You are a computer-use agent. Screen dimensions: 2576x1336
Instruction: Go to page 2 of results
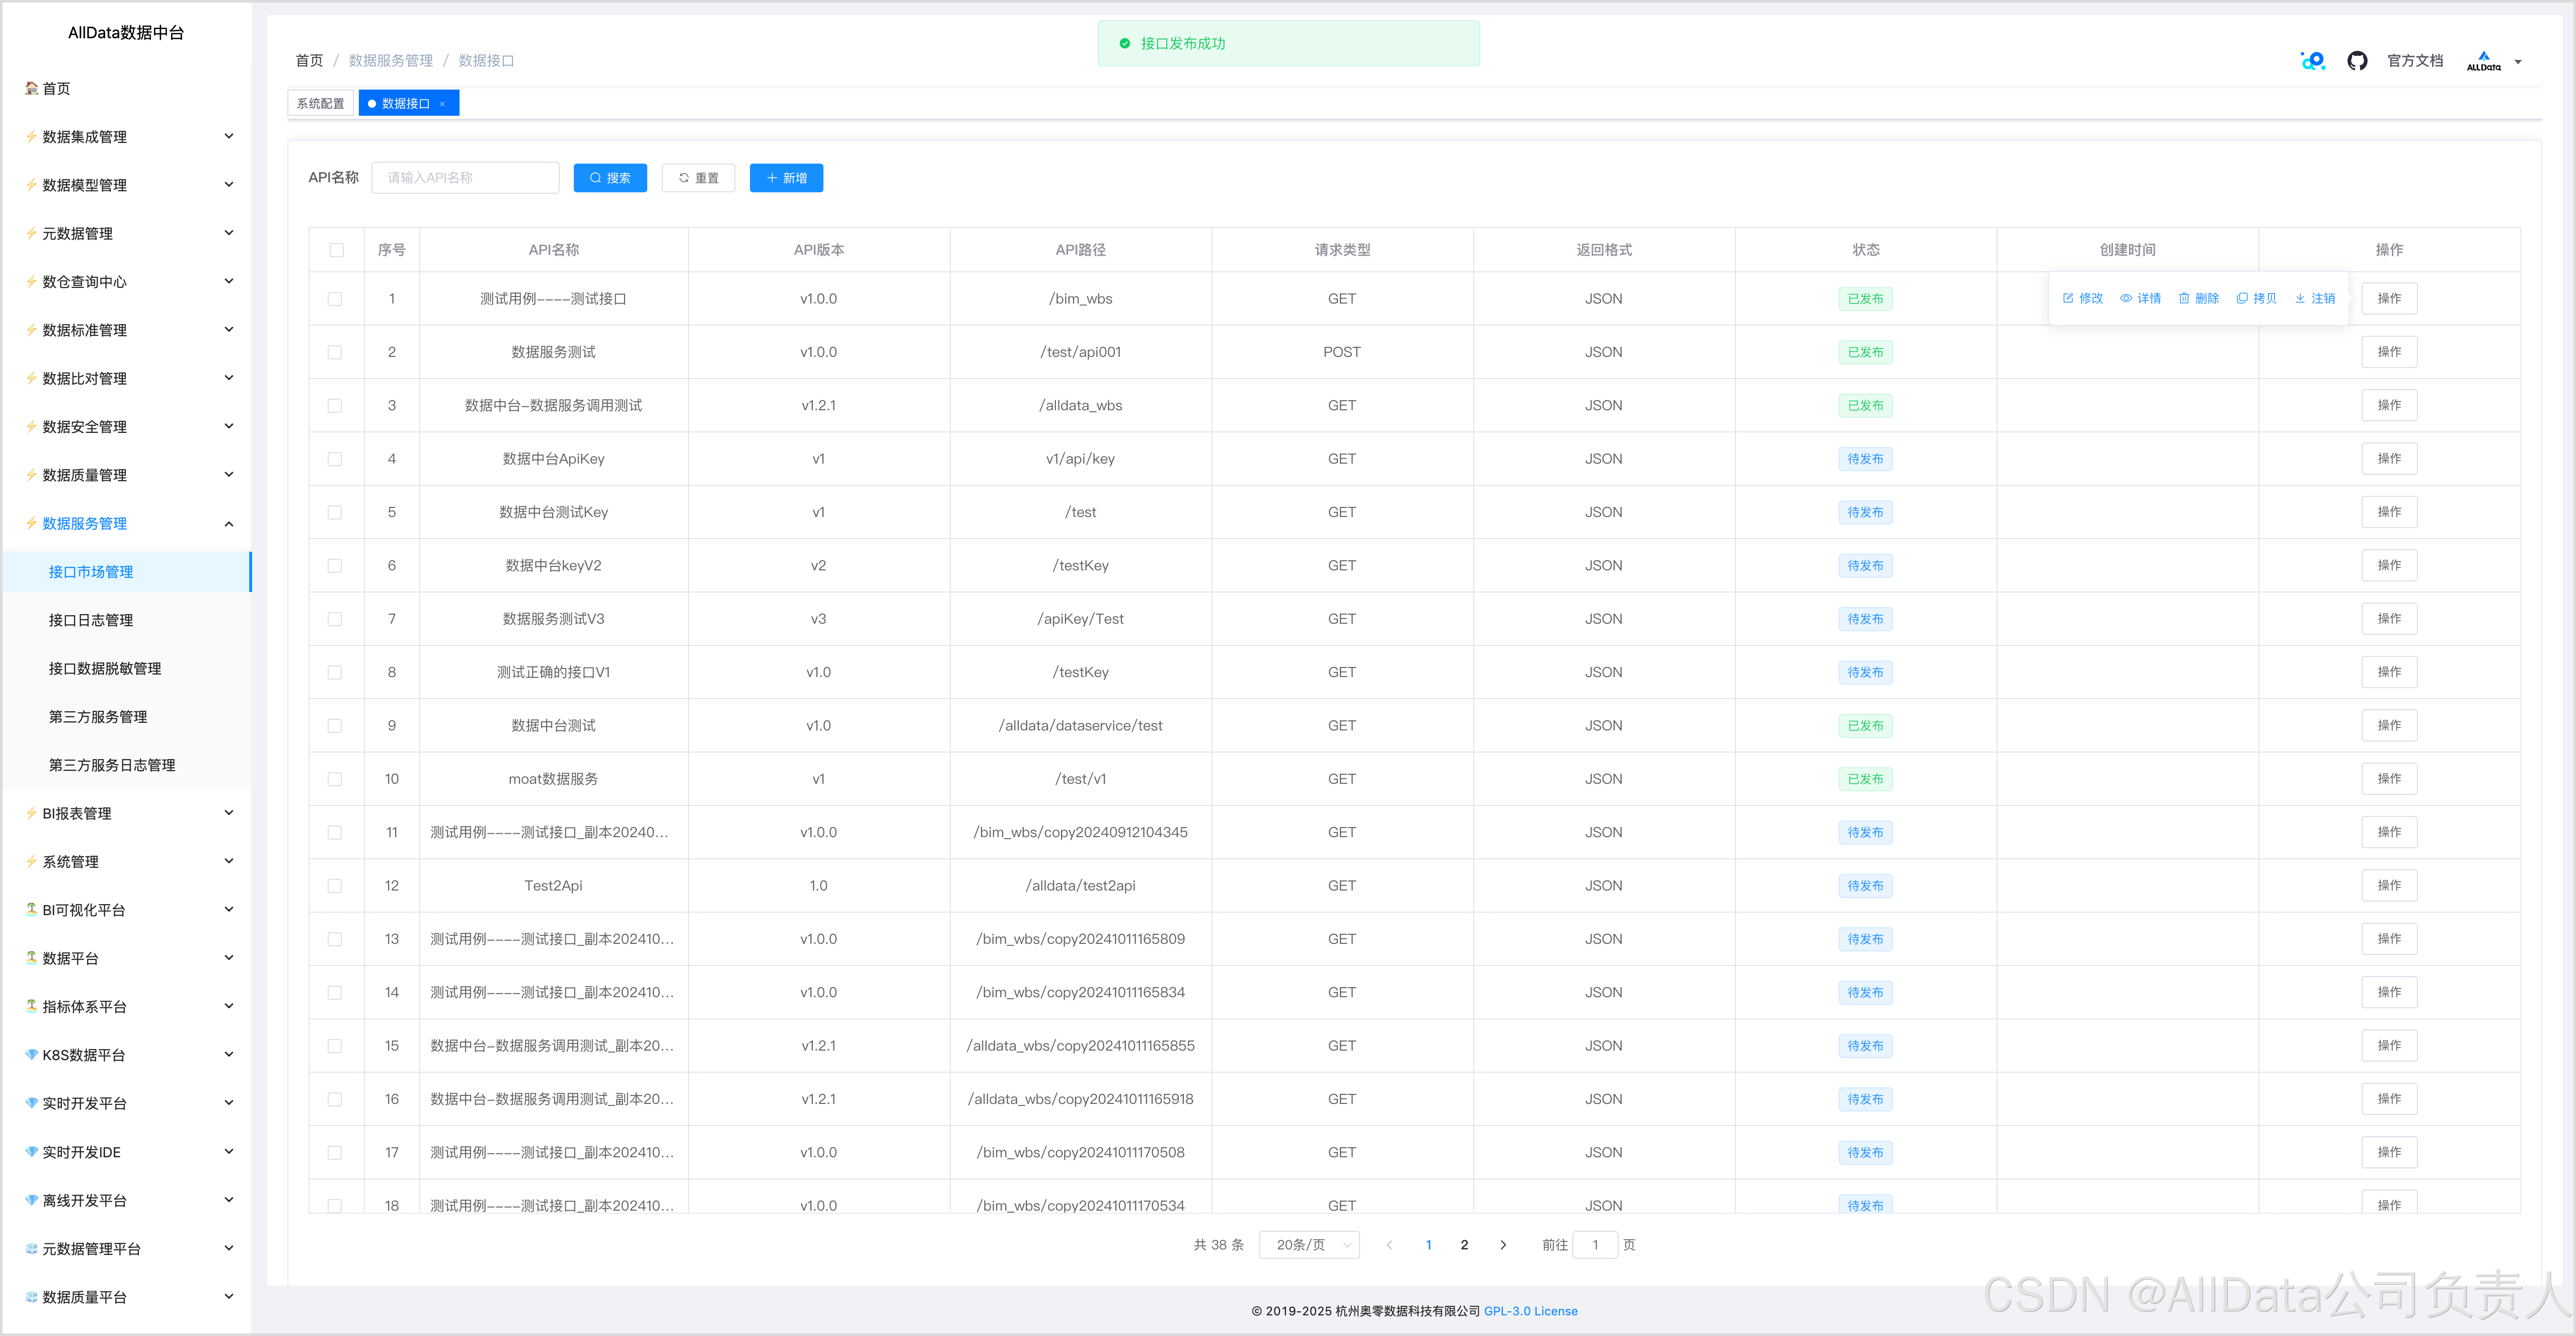click(1464, 1245)
